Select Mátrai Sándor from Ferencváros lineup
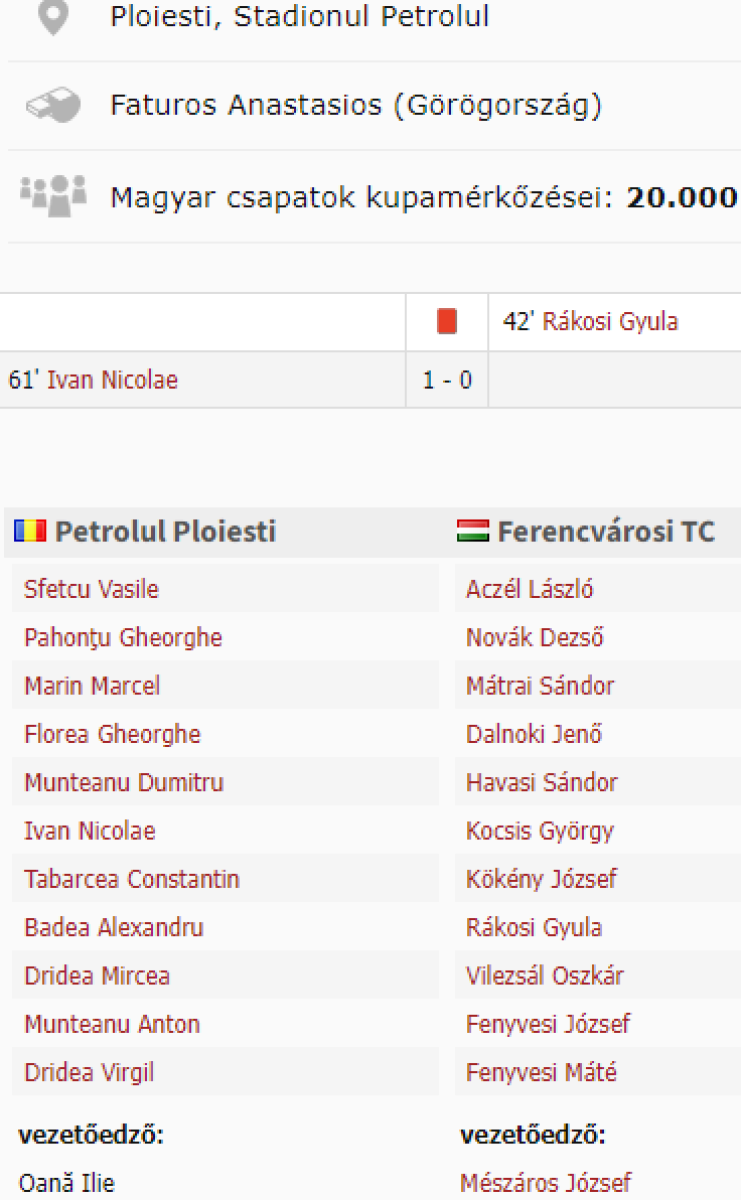 click(540, 686)
